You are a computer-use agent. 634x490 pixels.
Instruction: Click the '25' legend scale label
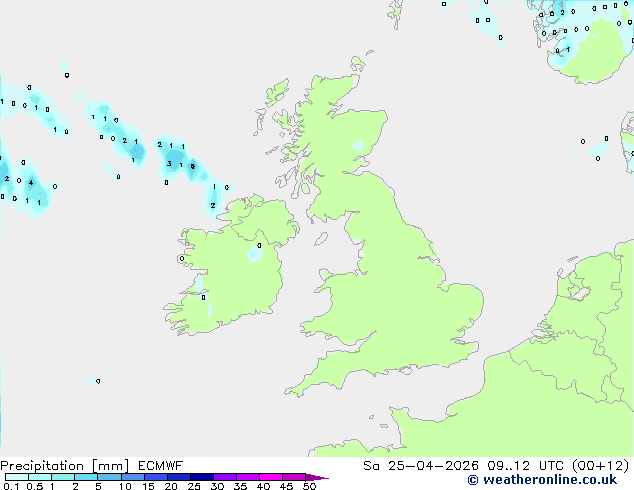point(194,486)
